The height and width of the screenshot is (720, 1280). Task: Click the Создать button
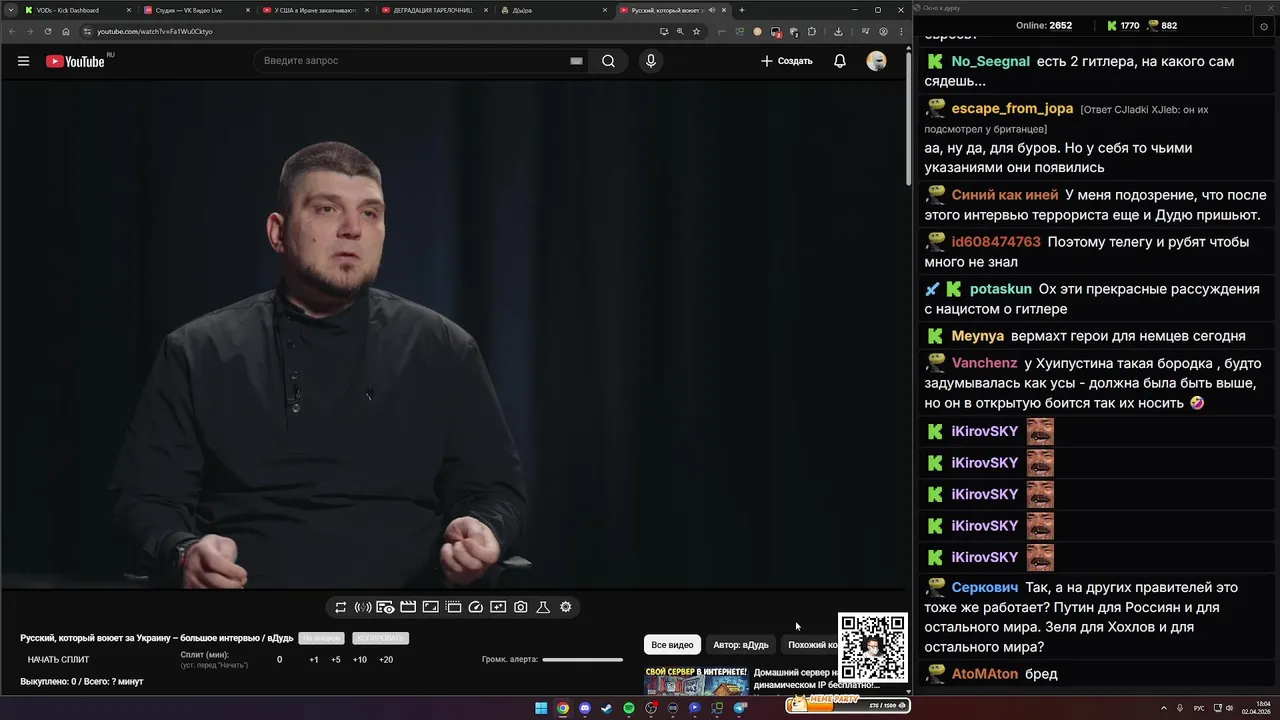coord(787,61)
